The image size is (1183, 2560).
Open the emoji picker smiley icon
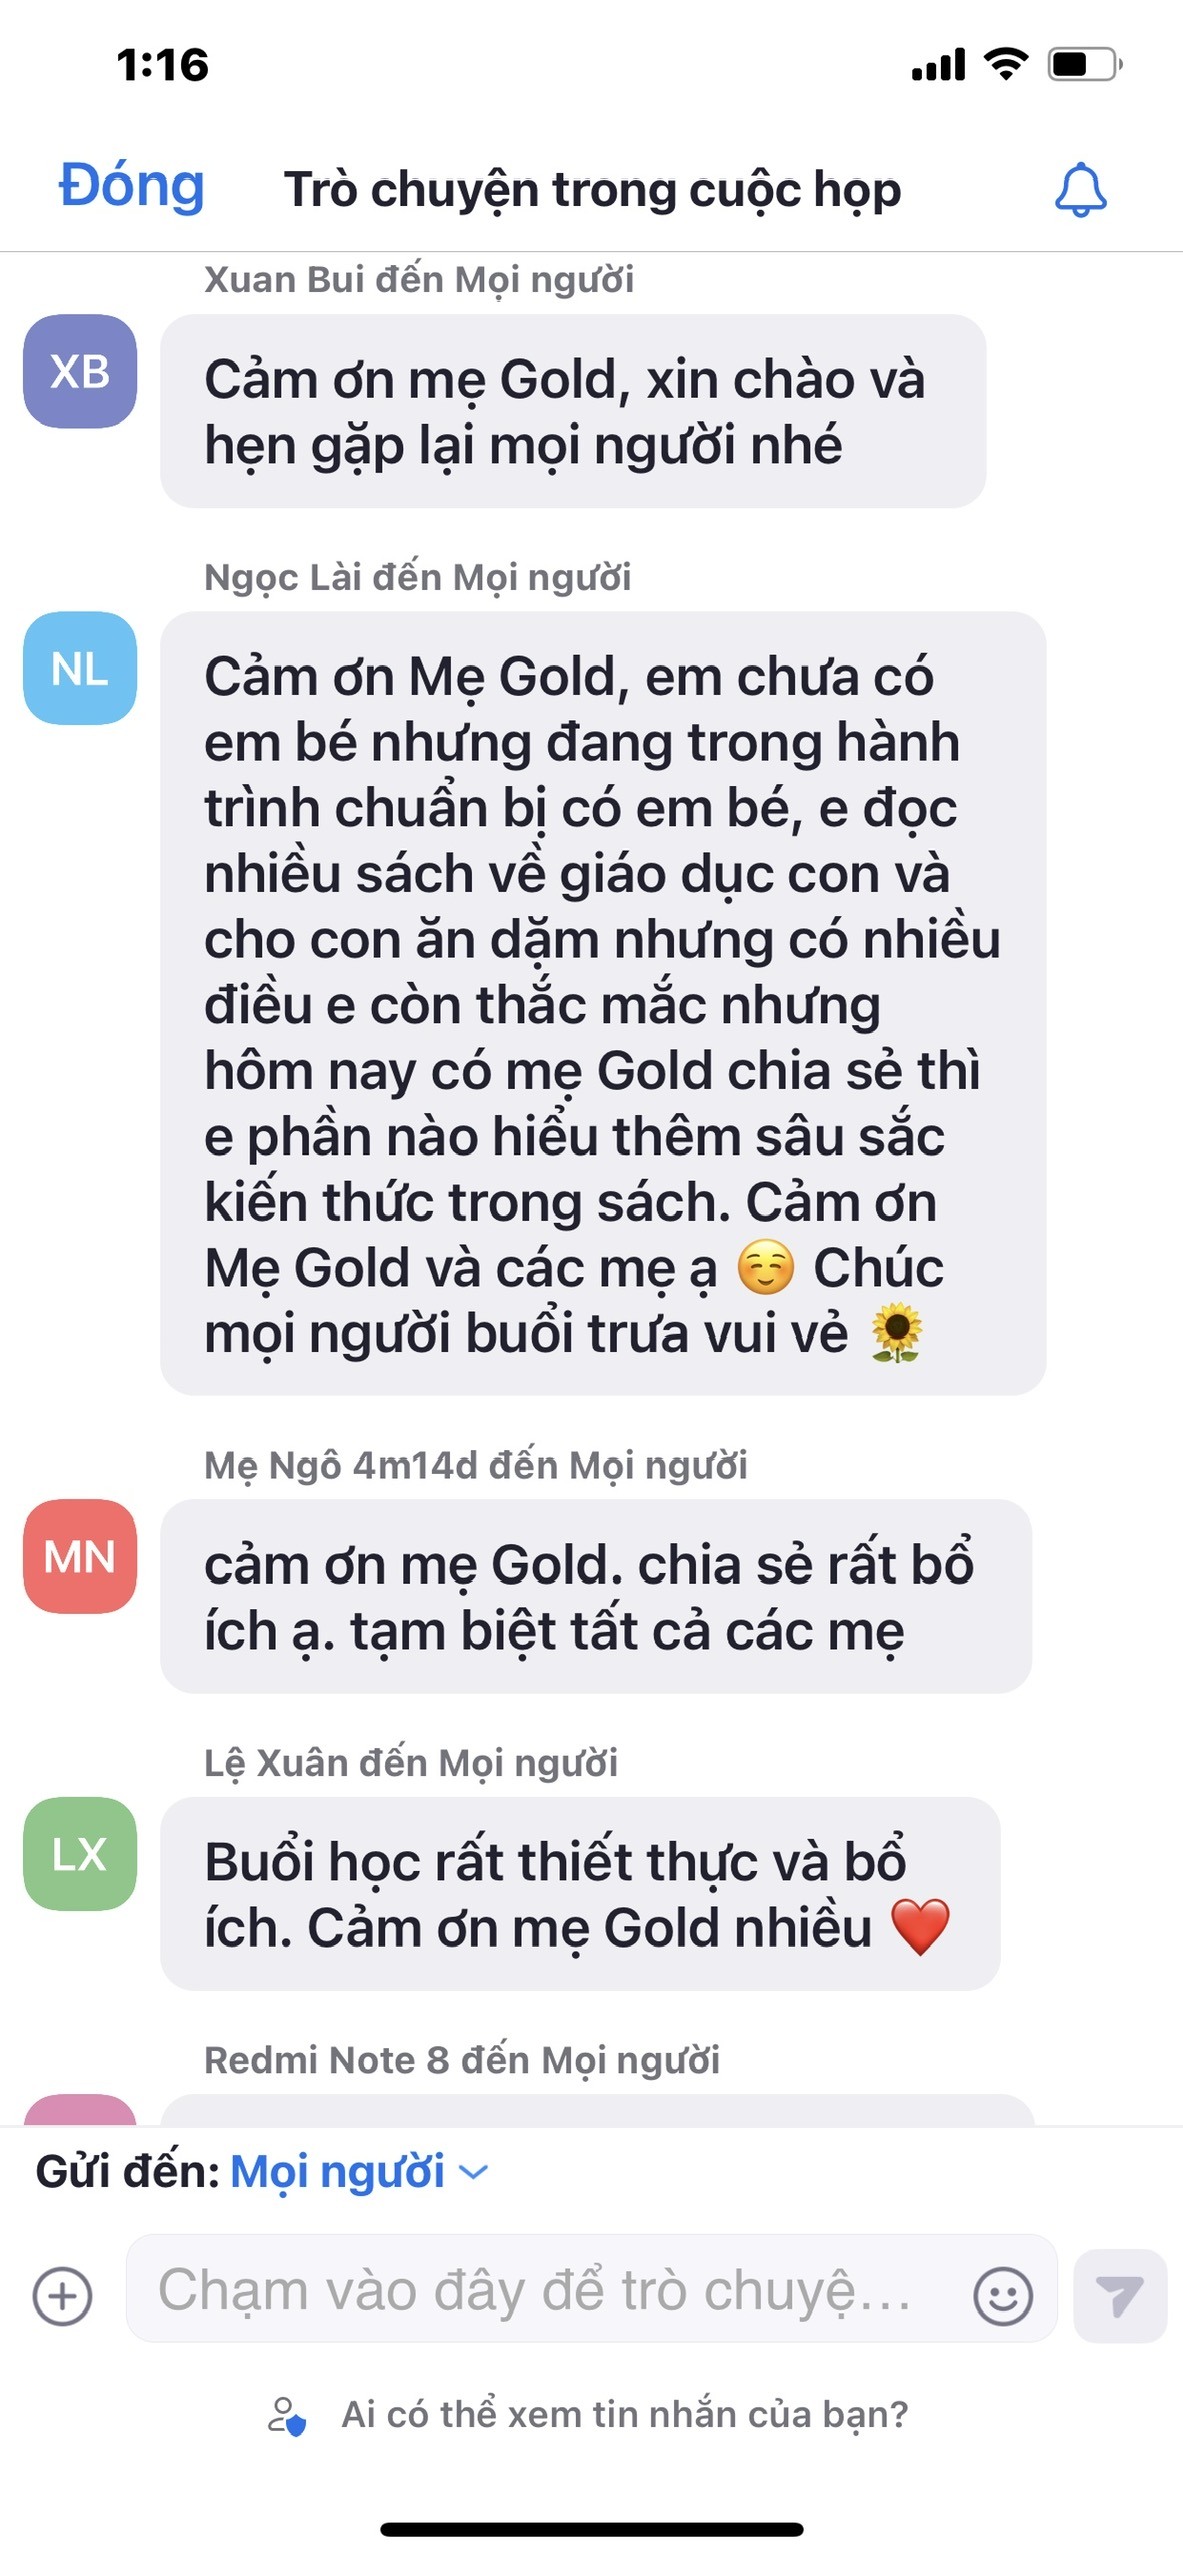tap(1002, 2295)
